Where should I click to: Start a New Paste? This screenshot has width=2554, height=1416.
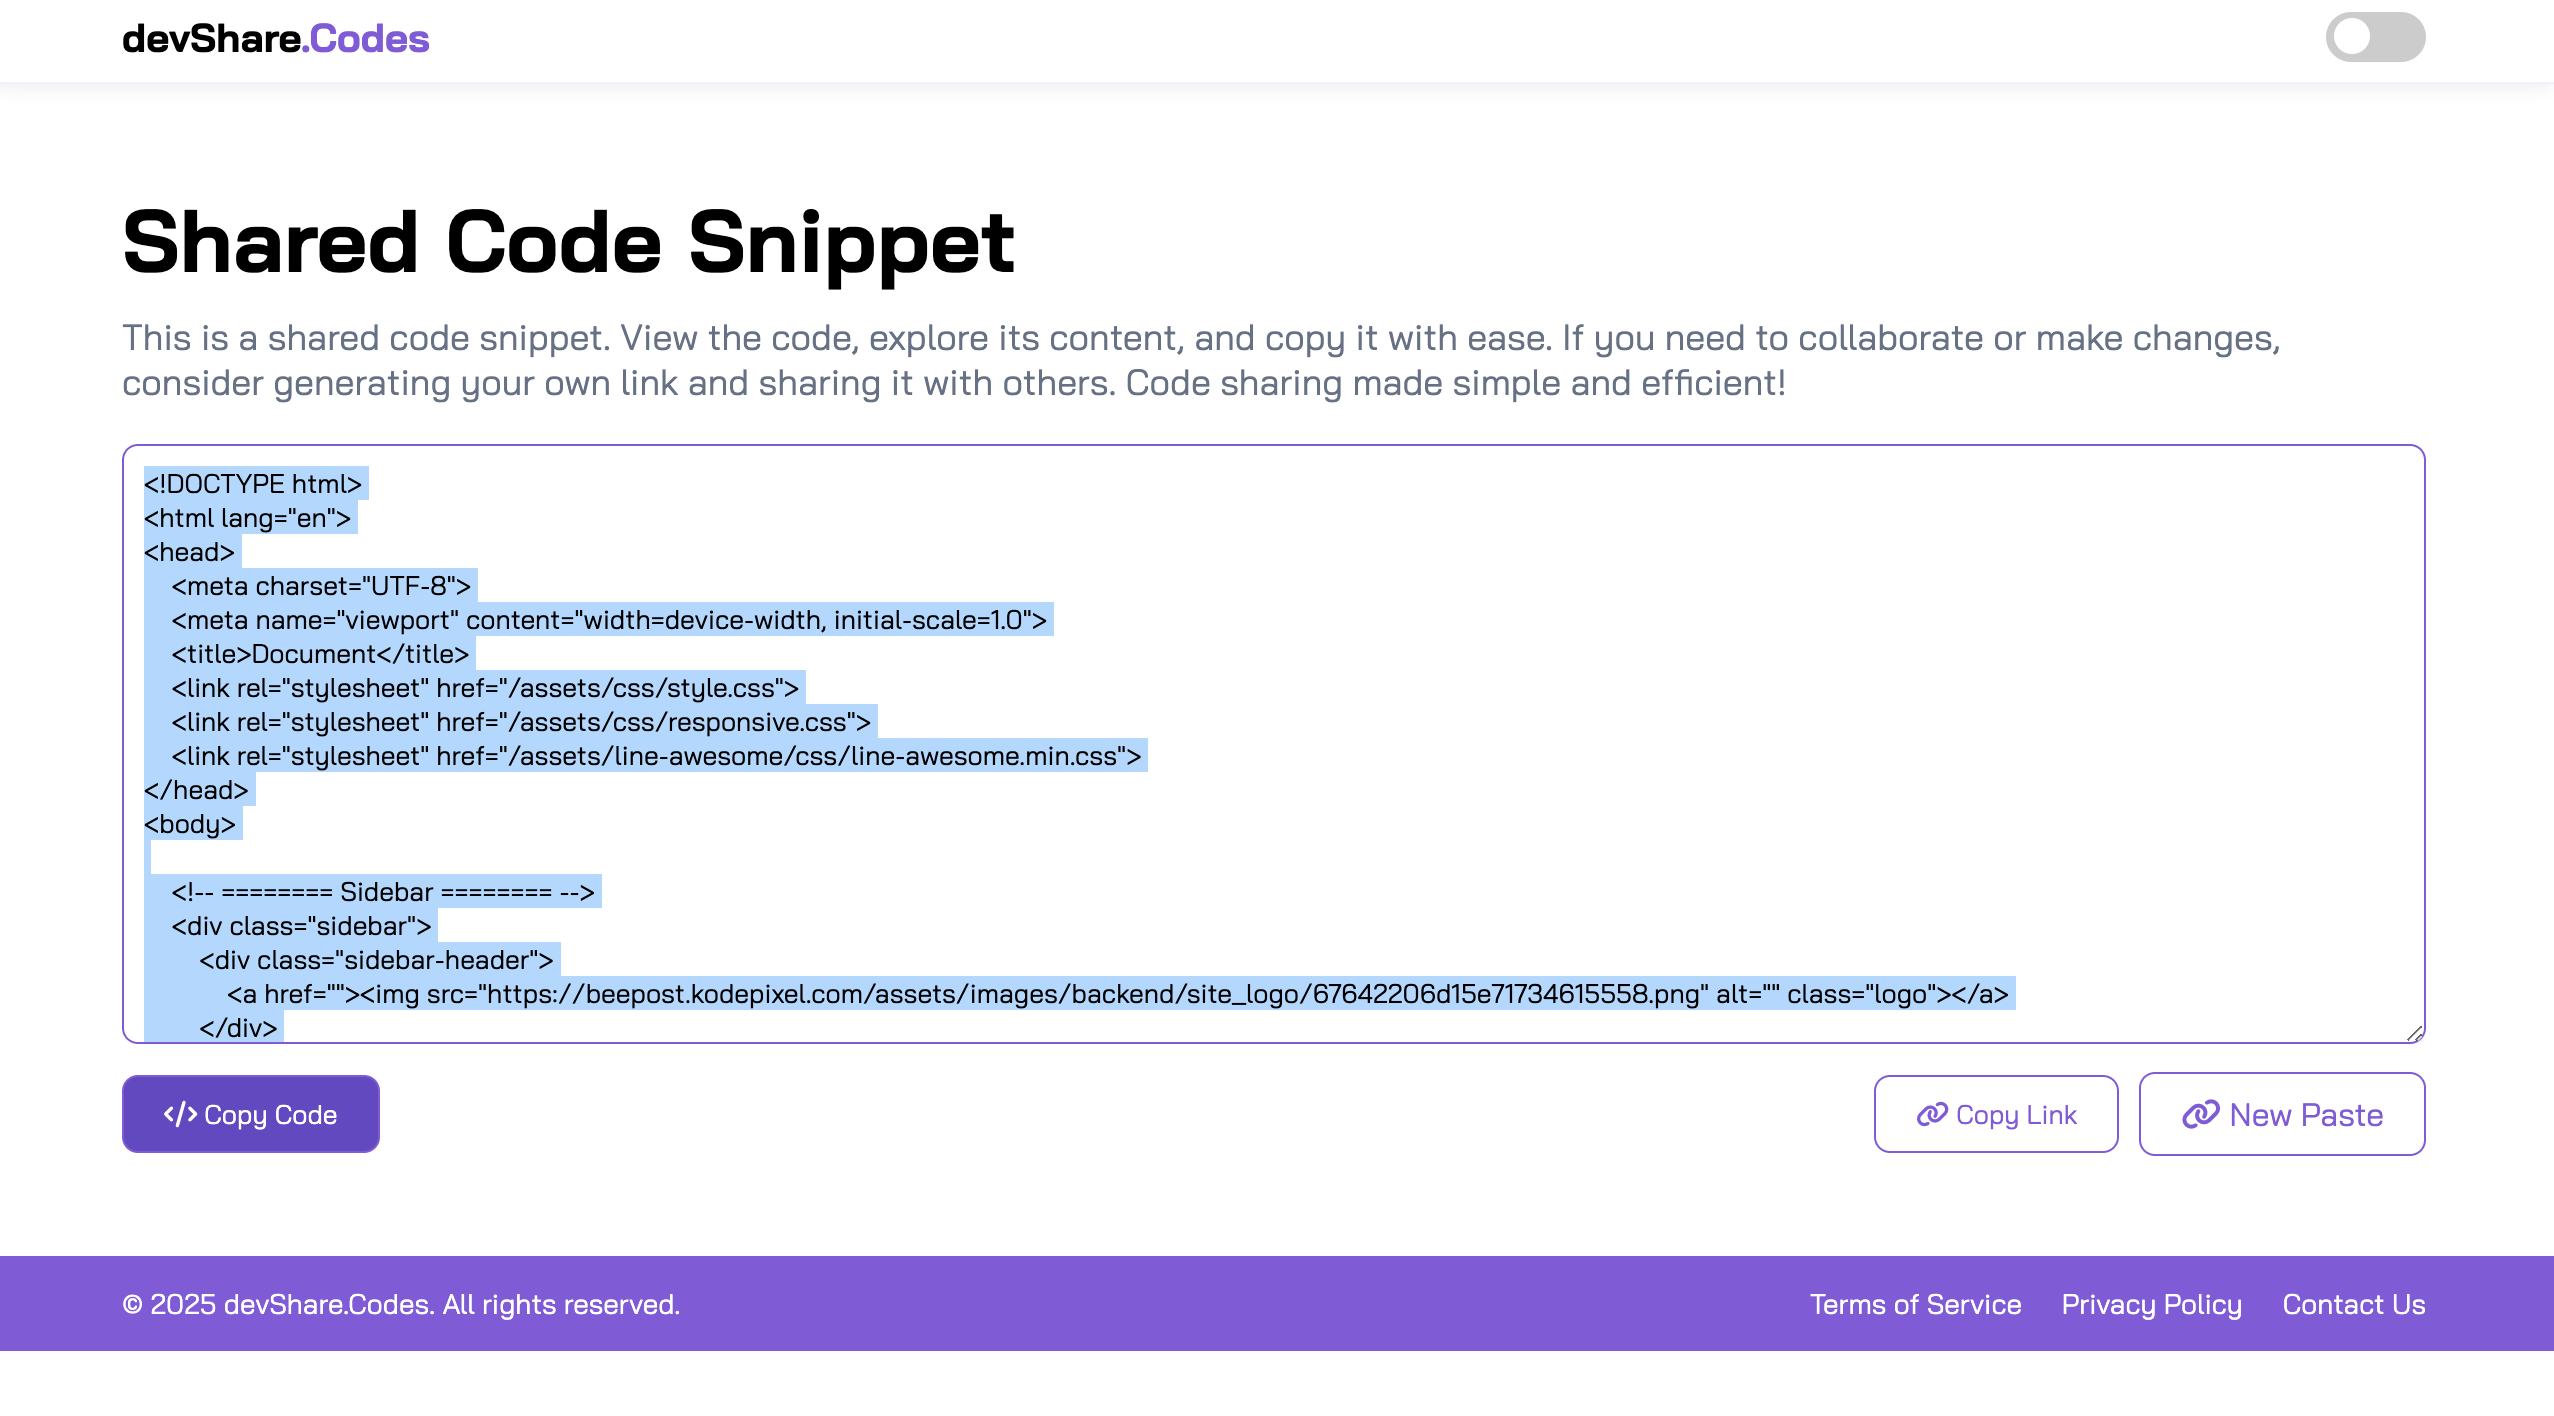(2281, 1113)
